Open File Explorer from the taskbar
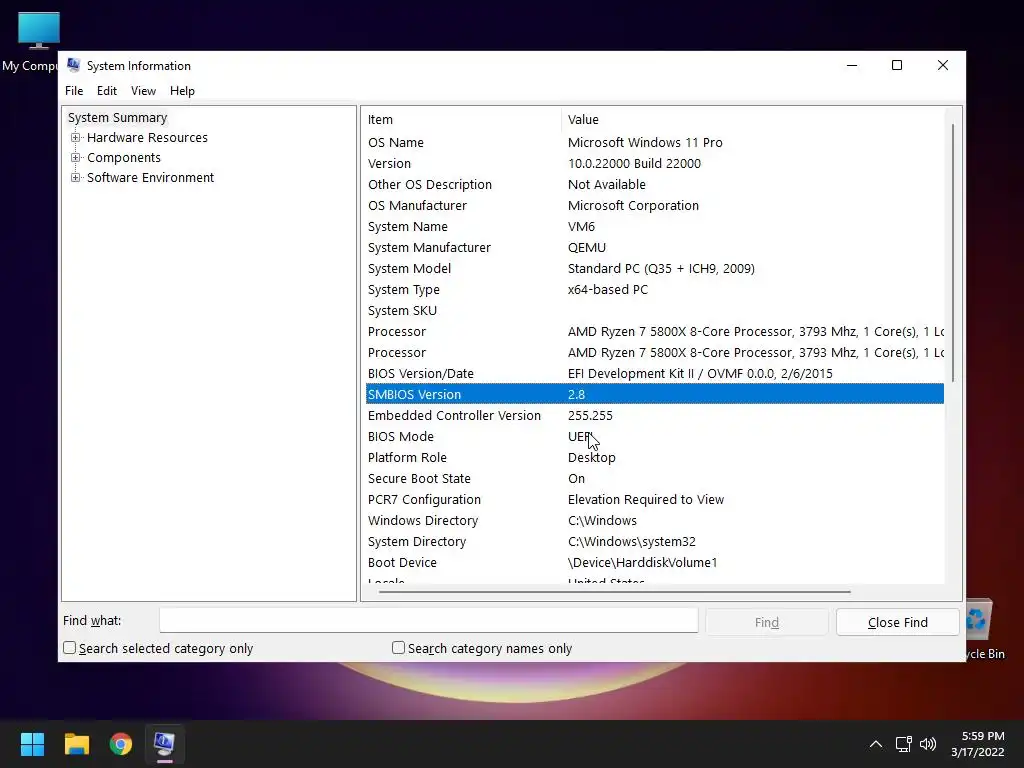1024x768 pixels. click(76, 744)
